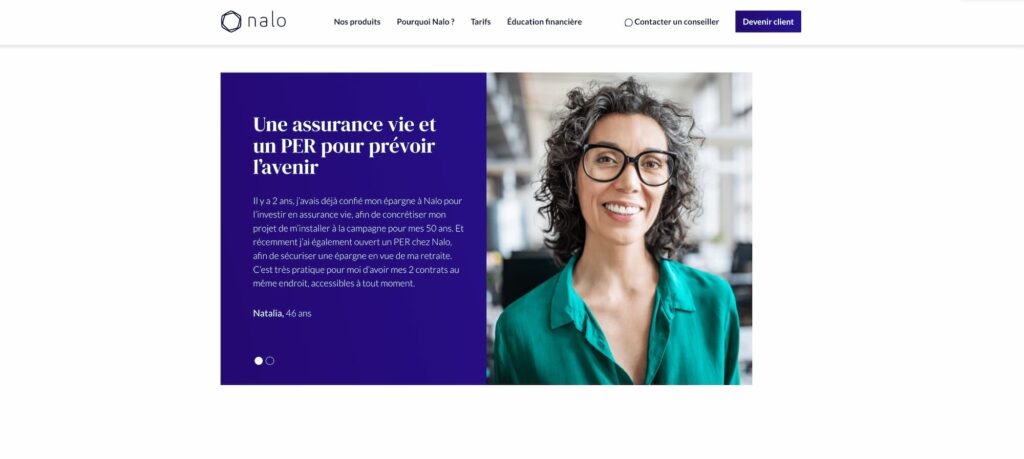Click the nalo wordmark text
This screenshot has height=459, width=1024.
[267, 21]
